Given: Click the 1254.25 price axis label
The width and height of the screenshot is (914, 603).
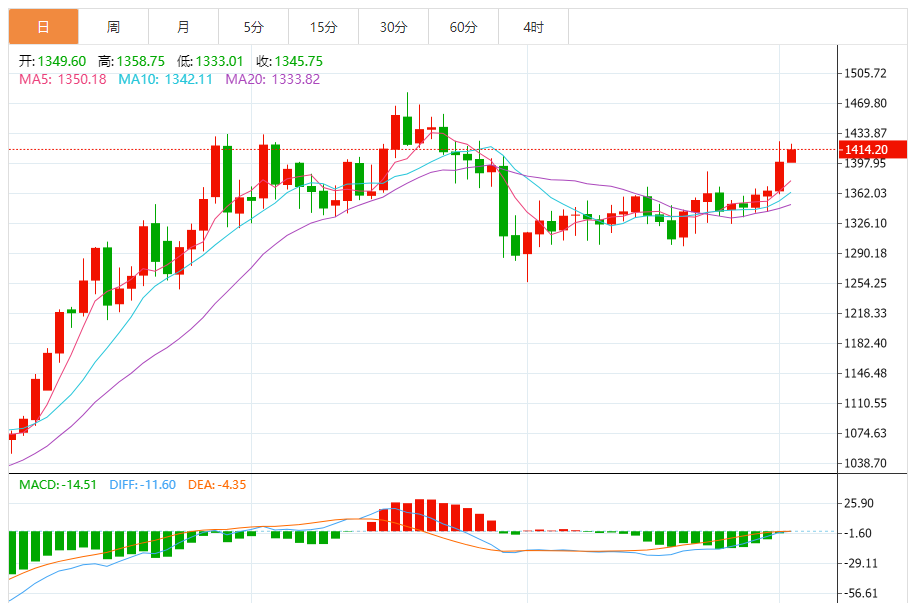Looking at the screenshot, I should [x=866, y=283].
